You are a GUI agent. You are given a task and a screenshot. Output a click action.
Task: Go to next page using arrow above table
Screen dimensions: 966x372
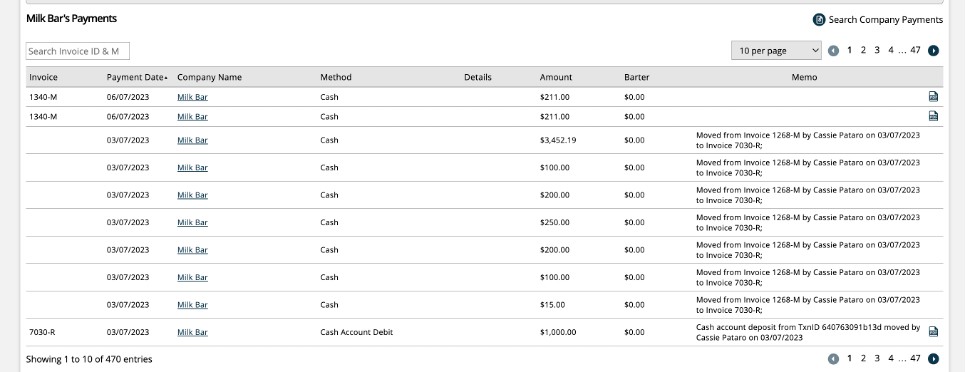(933, 51)
